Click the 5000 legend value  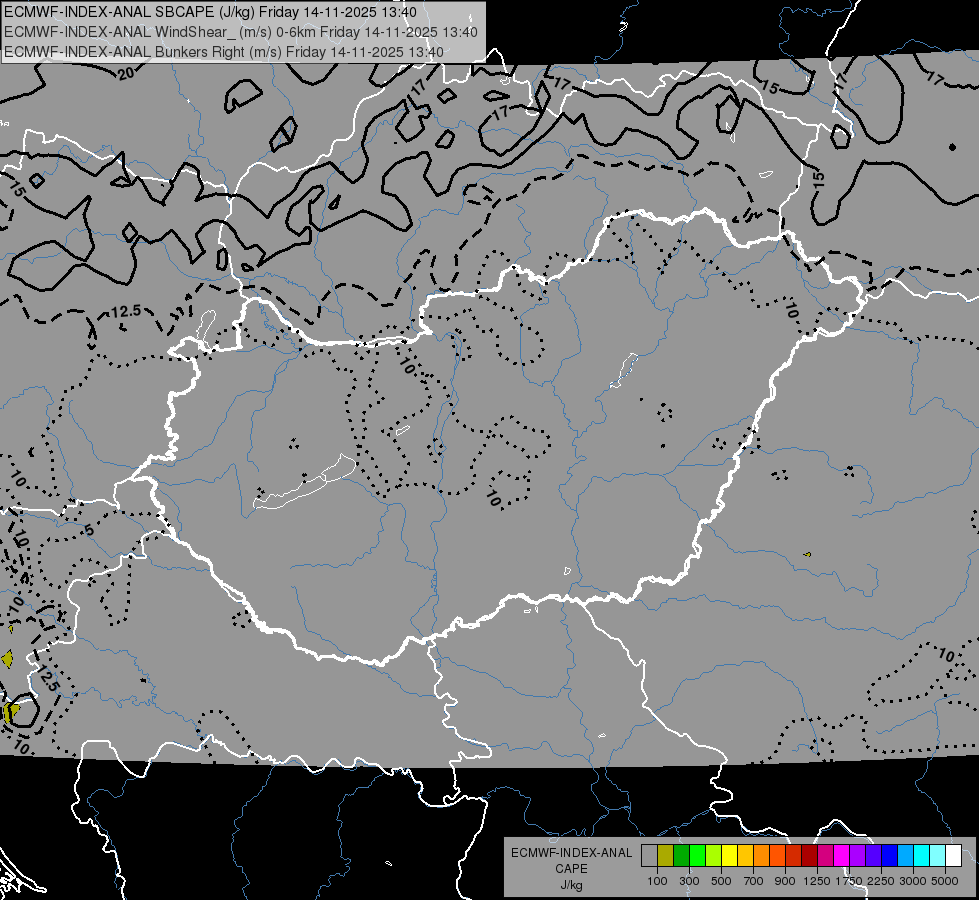[945, 881]
